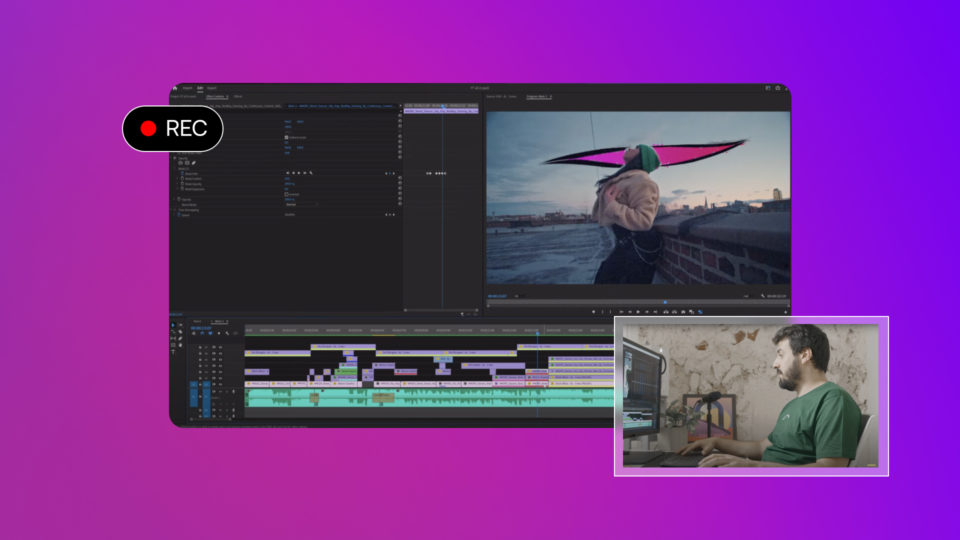The height and width of the screenshot is (540, 960).
Task: Toggle Snap in Timeline
Action: [202, 334]
